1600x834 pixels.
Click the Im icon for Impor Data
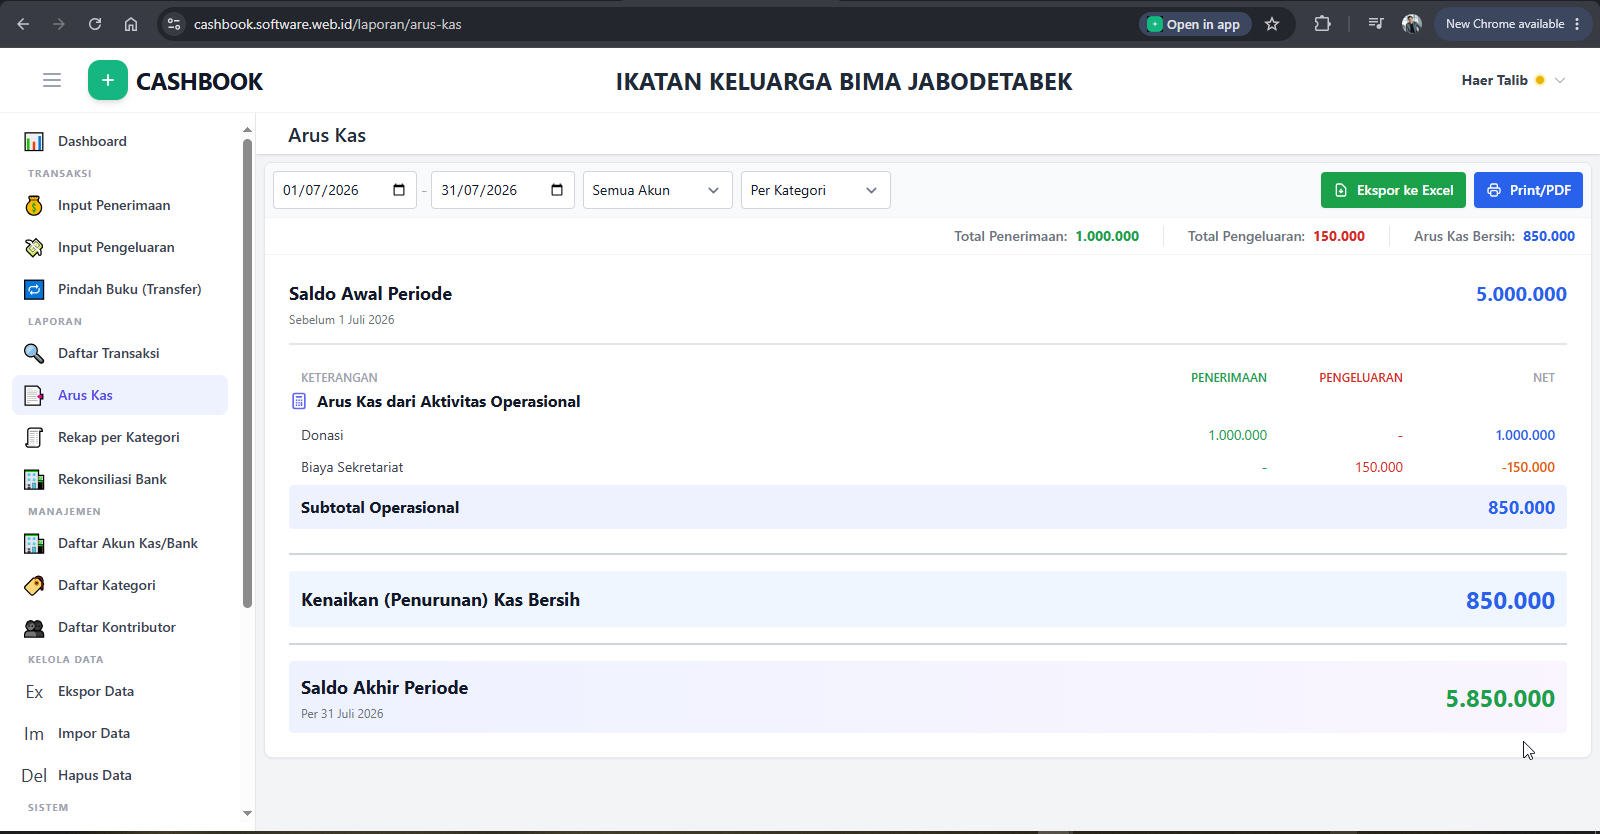point(34,733)
